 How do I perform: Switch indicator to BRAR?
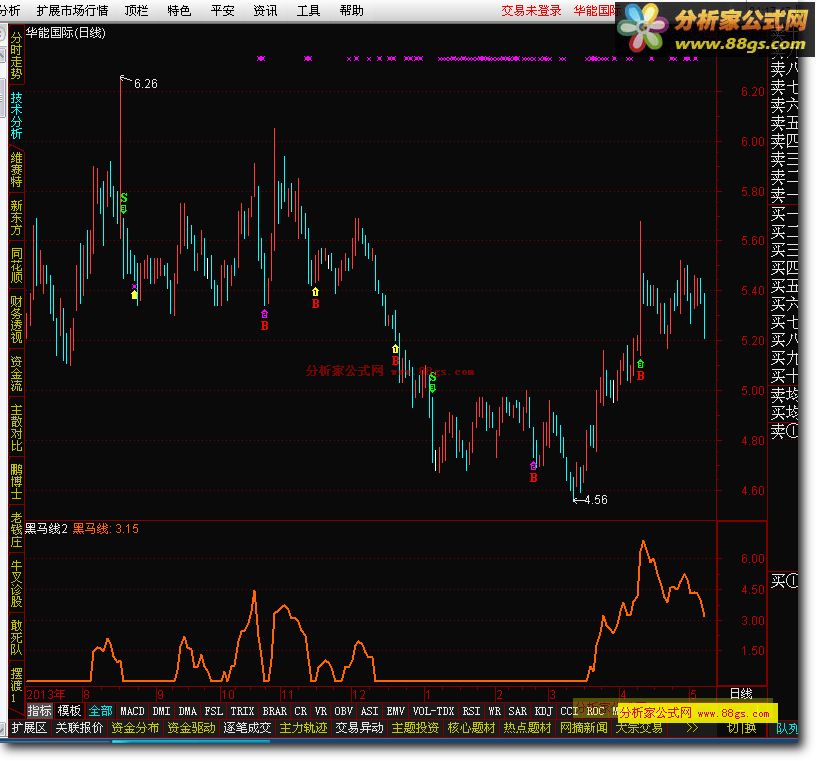point(275,711)
